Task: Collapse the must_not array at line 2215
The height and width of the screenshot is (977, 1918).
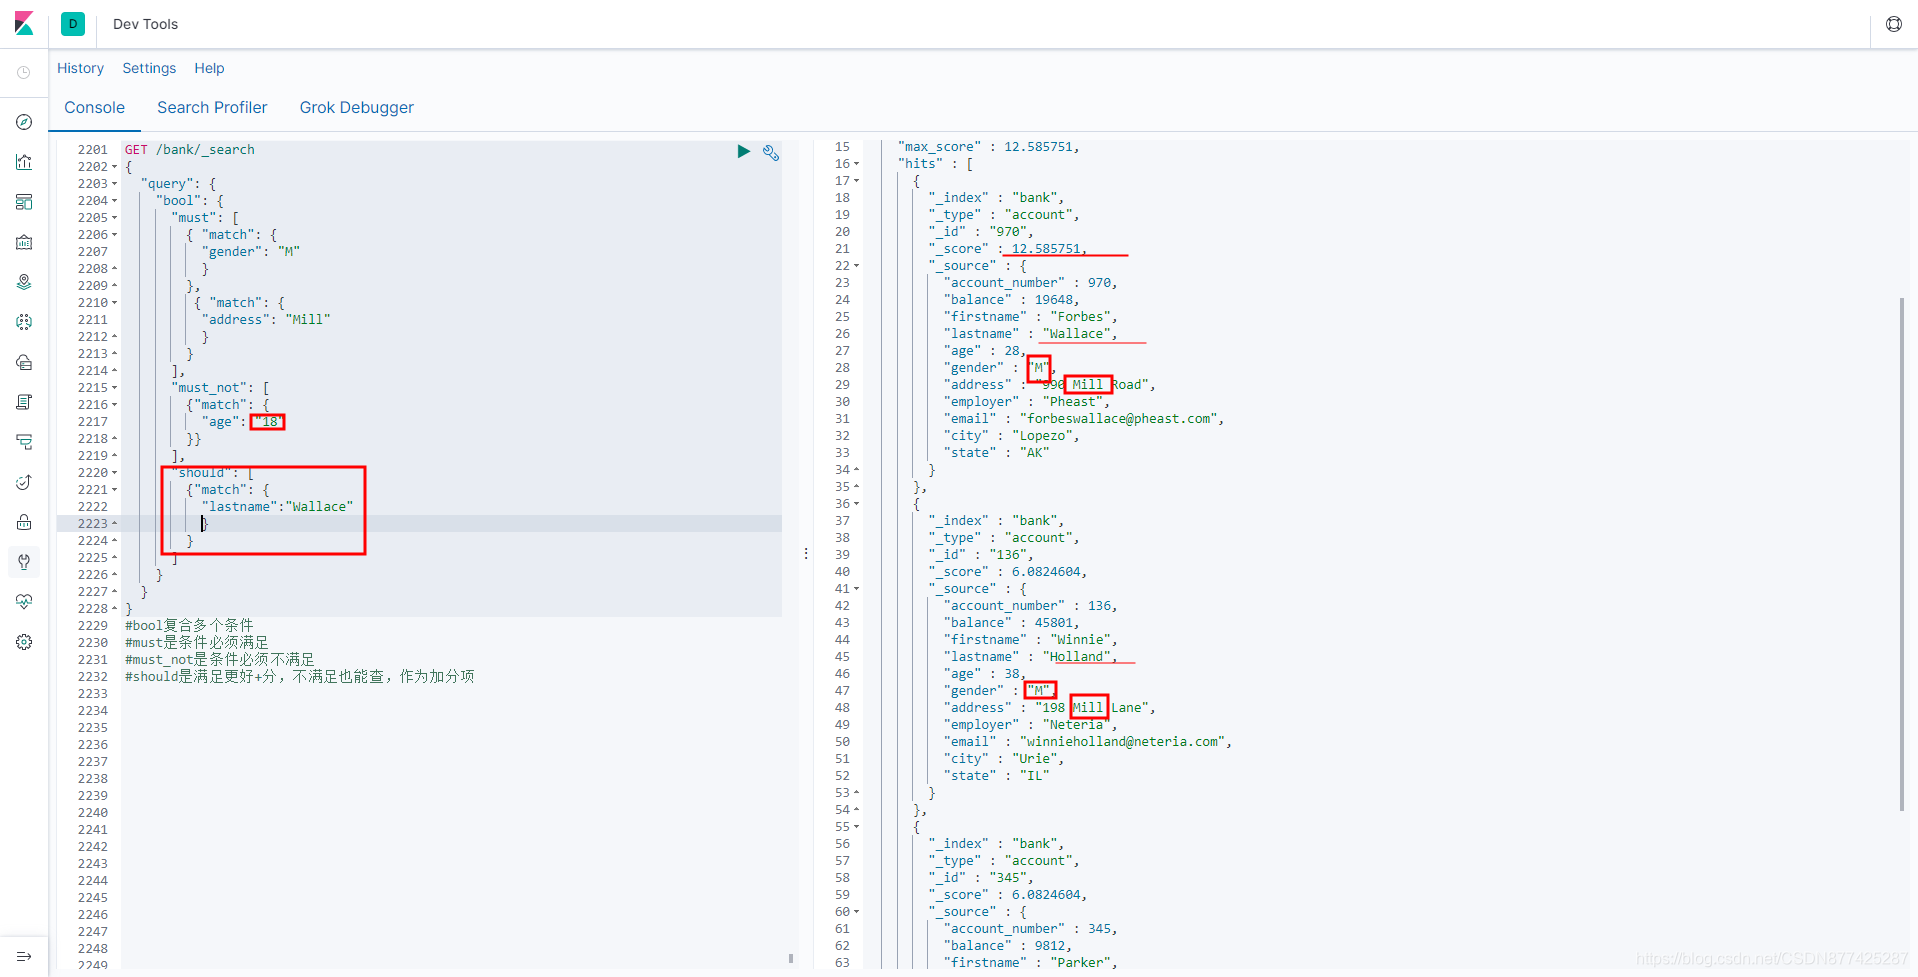Action: [x=114, y=388]
